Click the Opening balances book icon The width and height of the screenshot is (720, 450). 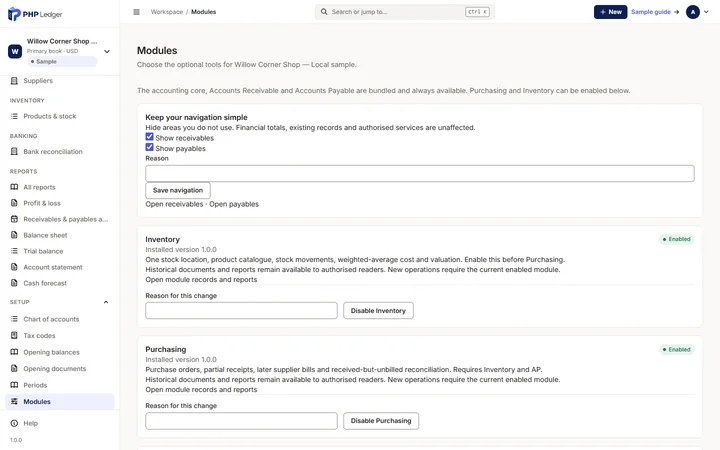(x=14, y=352)
